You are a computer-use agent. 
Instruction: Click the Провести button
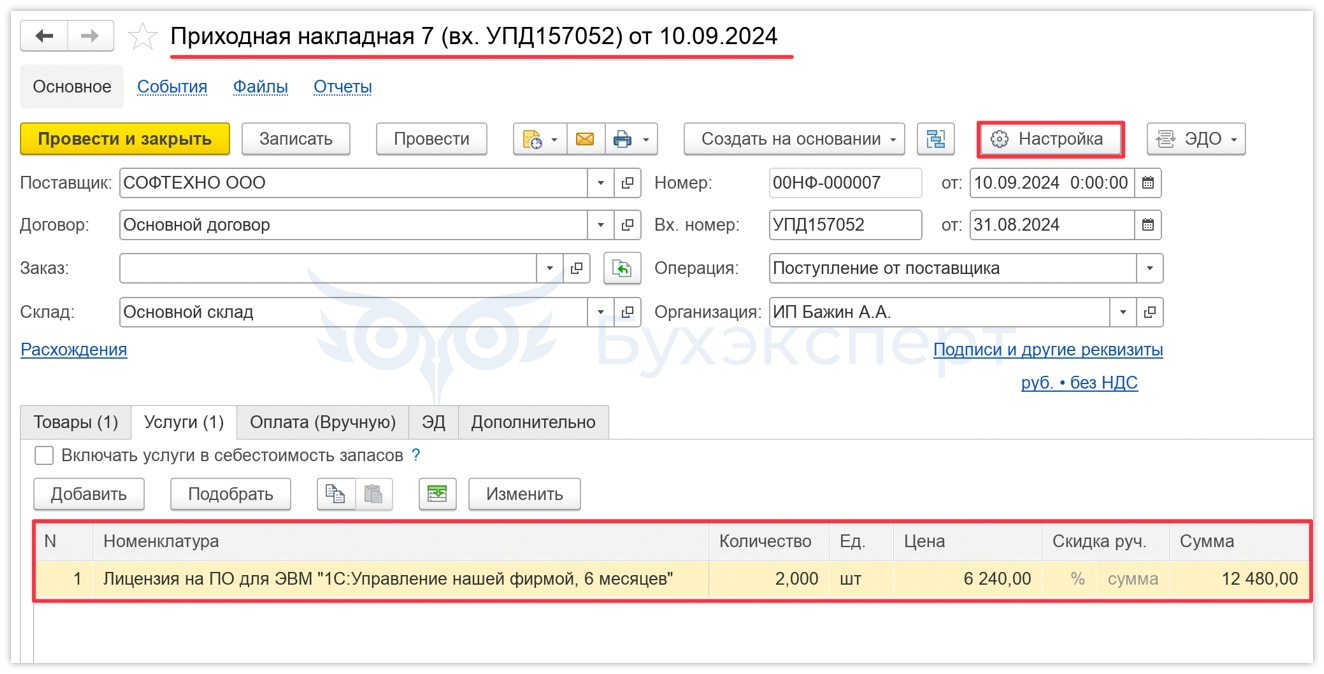coord(432,139)
